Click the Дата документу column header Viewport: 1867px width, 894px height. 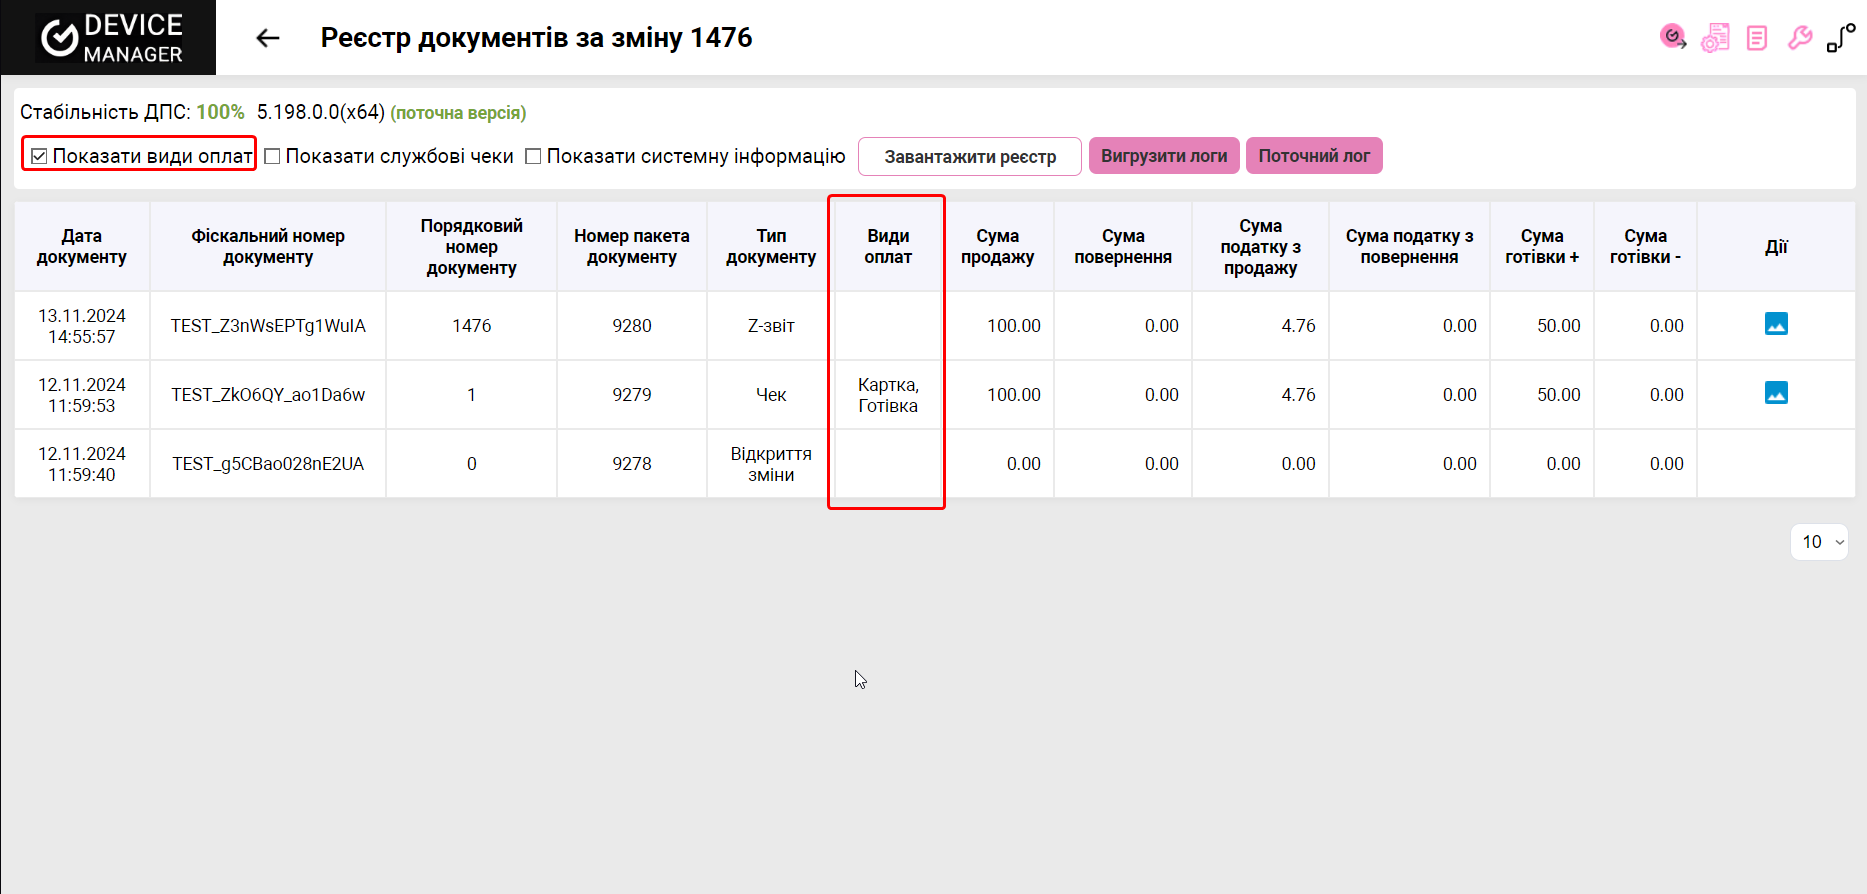click(82, 247)
